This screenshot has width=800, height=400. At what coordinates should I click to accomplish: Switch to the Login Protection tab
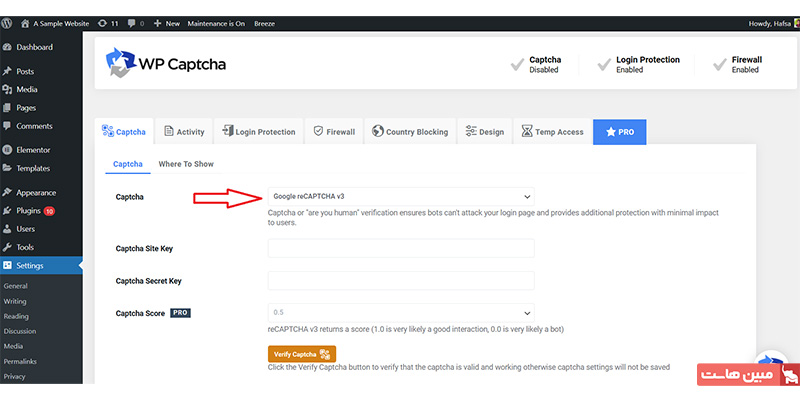point(259,132)
